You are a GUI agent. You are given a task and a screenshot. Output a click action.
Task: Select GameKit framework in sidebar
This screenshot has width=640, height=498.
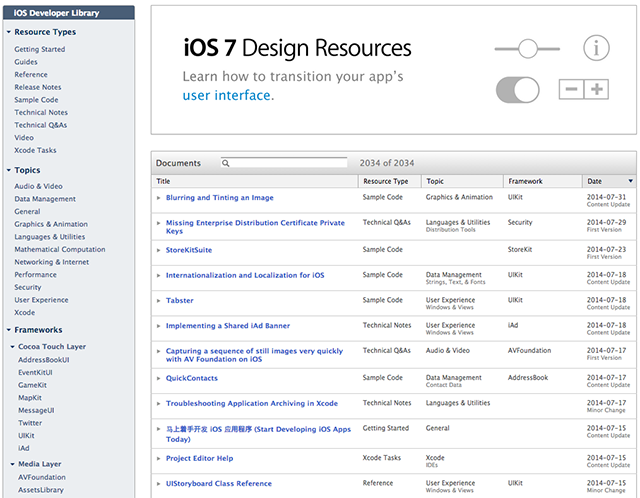[32, 385]
